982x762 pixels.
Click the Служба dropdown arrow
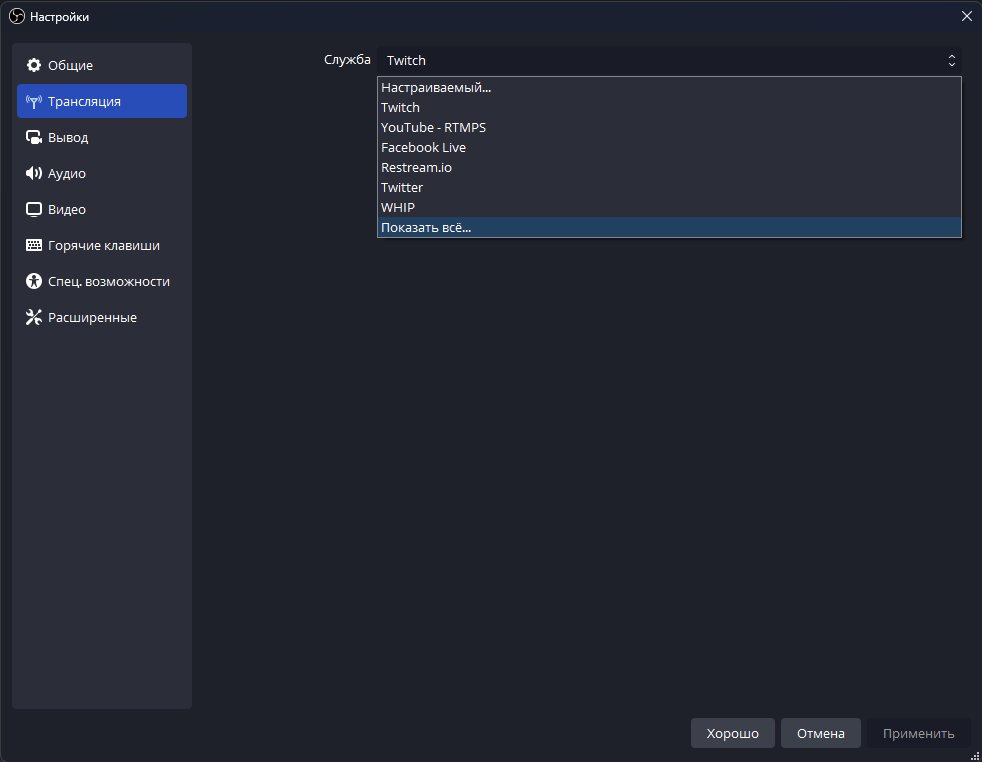[951, 60]
